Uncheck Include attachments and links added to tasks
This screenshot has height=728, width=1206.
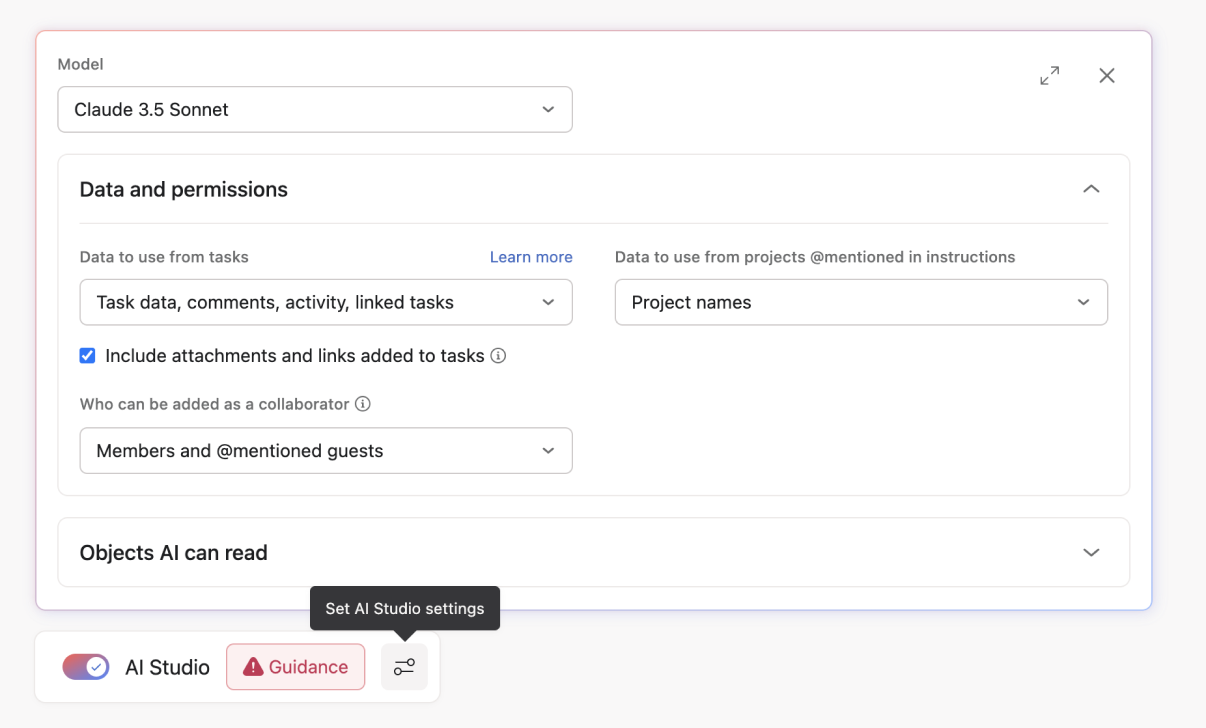tap(87, 355)
